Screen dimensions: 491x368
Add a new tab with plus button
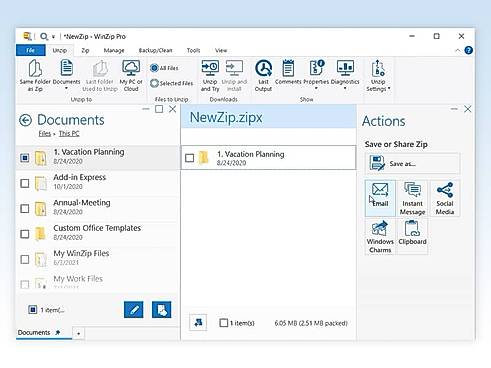(78, 333)
